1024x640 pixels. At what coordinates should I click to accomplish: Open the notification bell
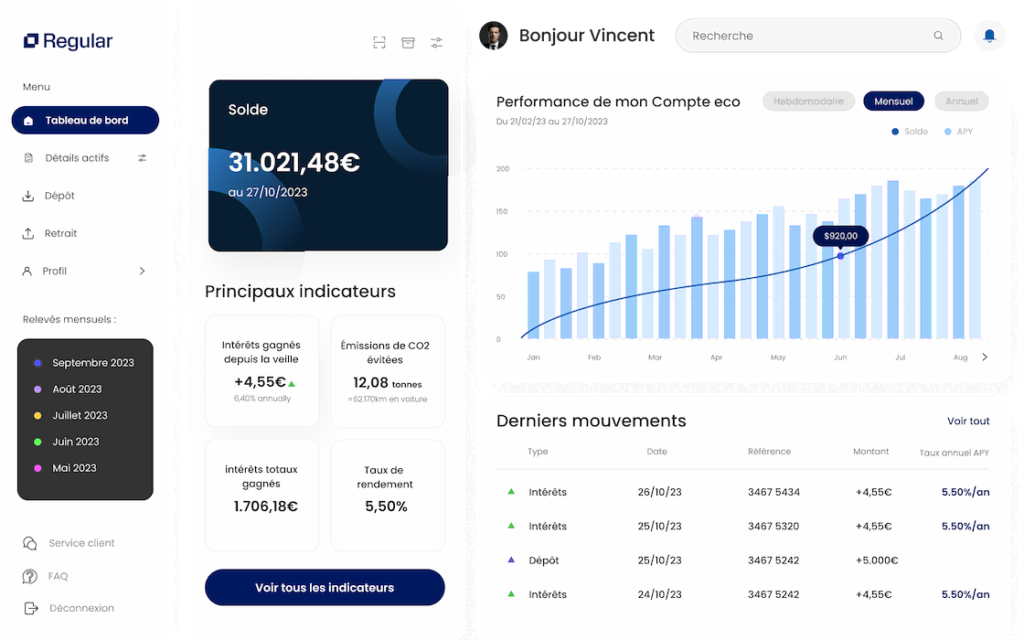point(989,36)
